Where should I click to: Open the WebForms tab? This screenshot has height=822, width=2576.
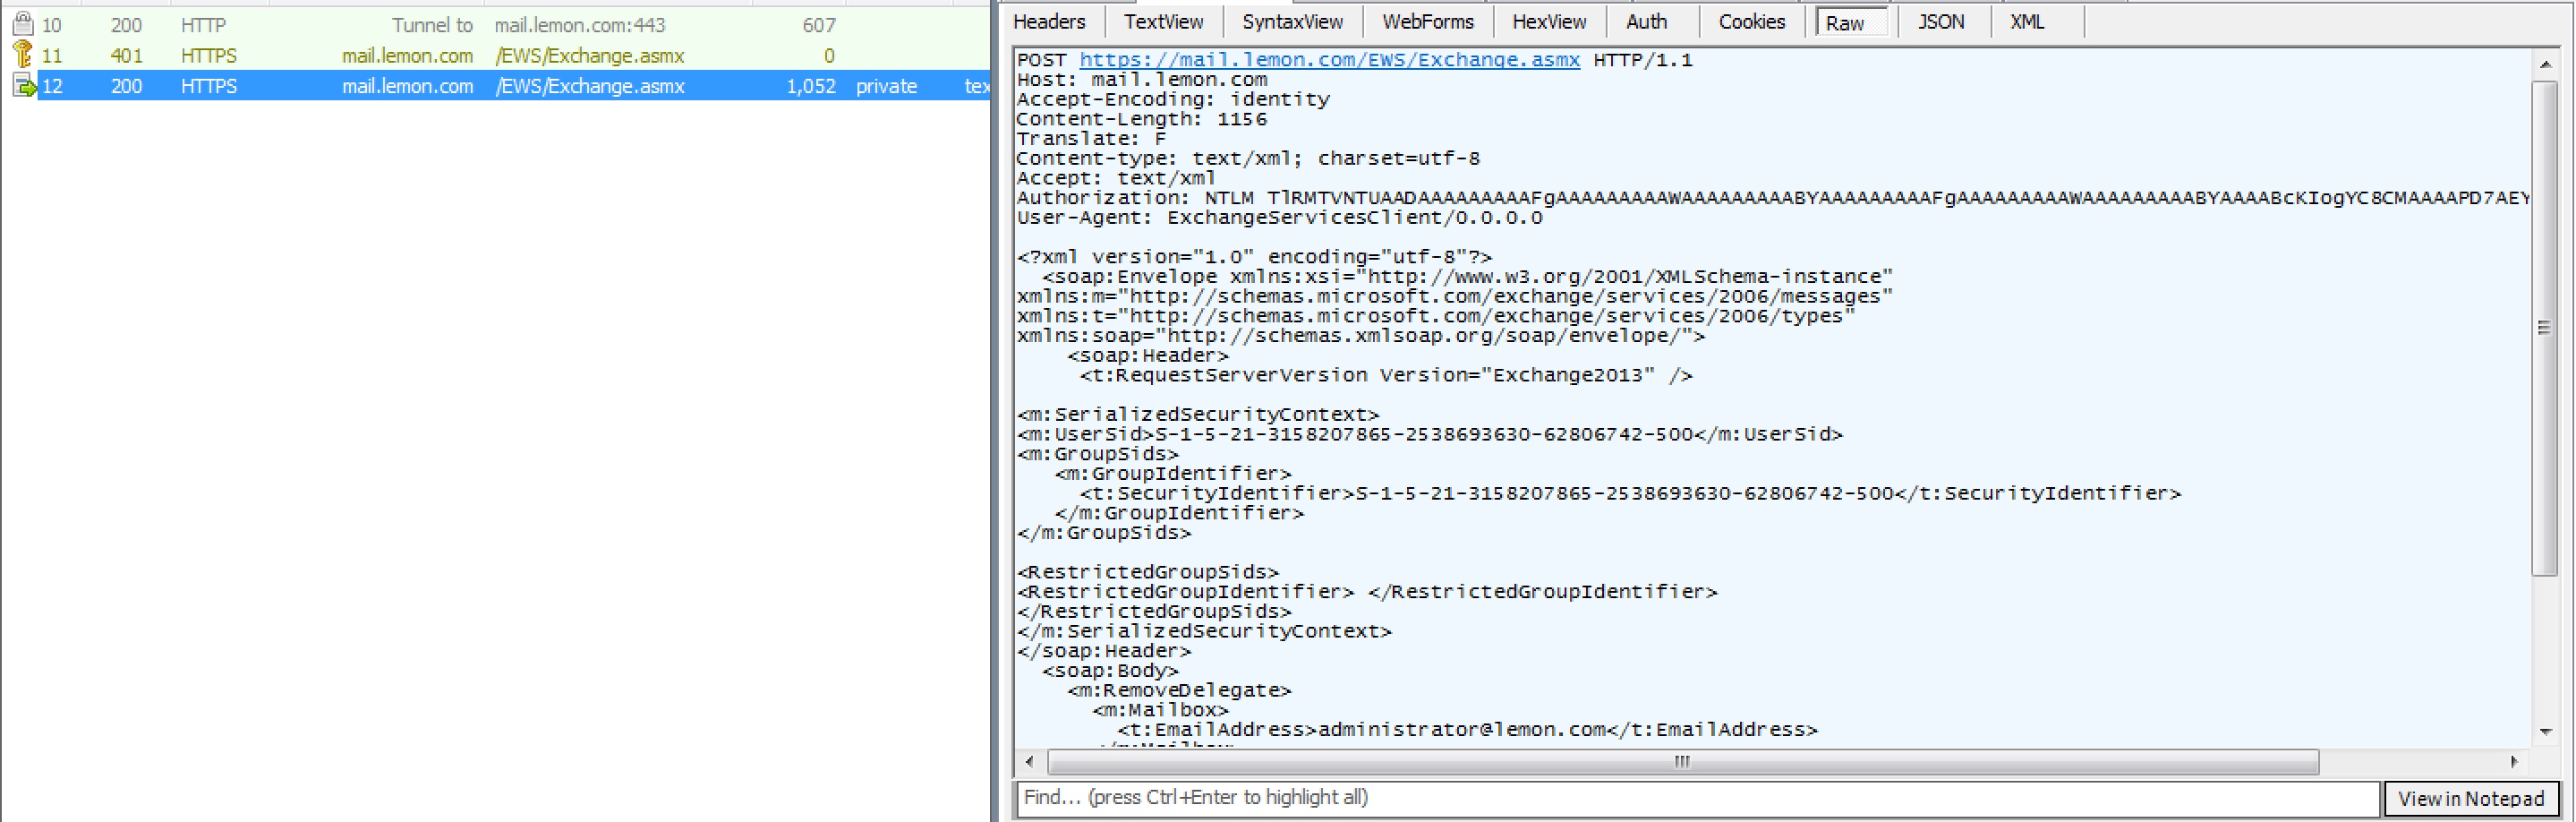[x=1427, y=22]
